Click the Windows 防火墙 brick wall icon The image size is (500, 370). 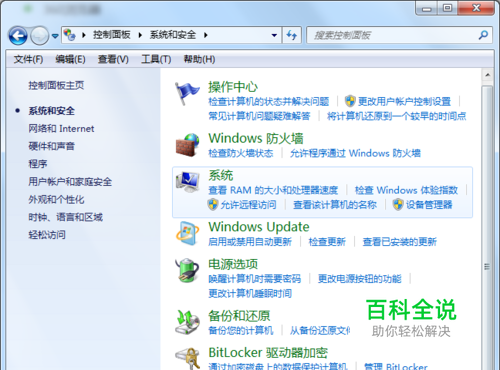point(187,145)
